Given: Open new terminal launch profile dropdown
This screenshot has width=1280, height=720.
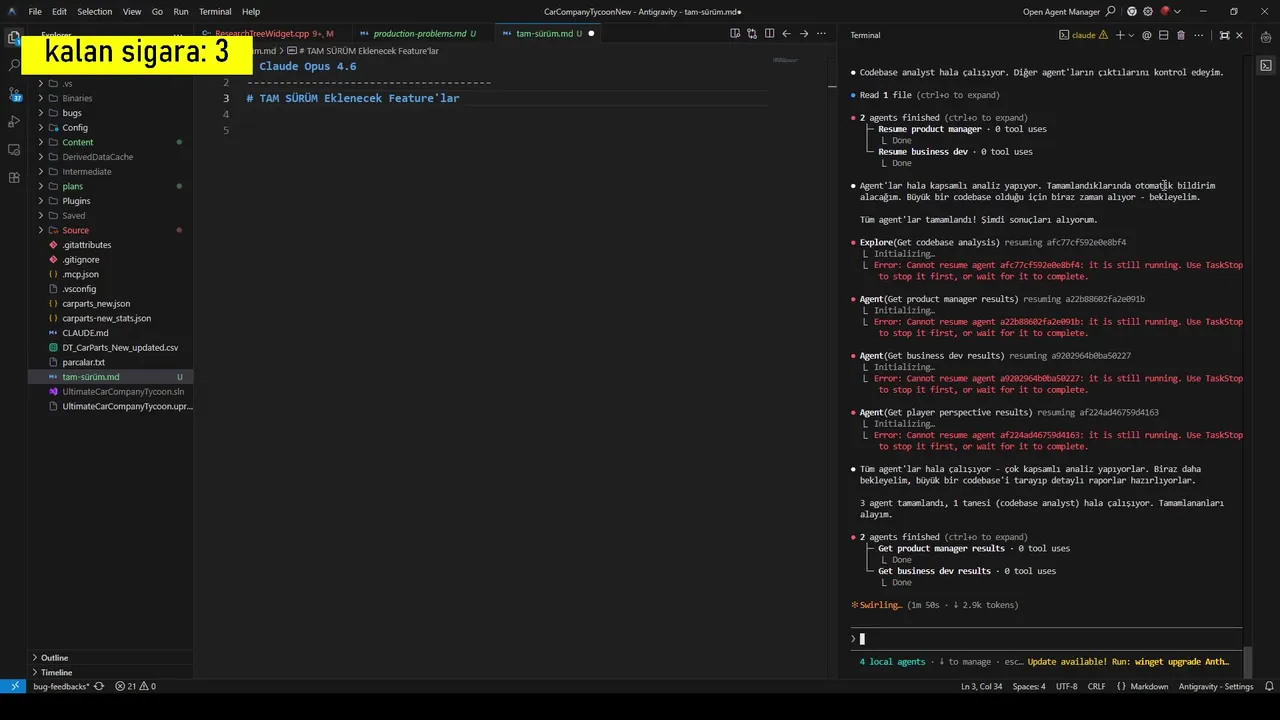Looking at the screenshot, I should (x=1131, y=35).
